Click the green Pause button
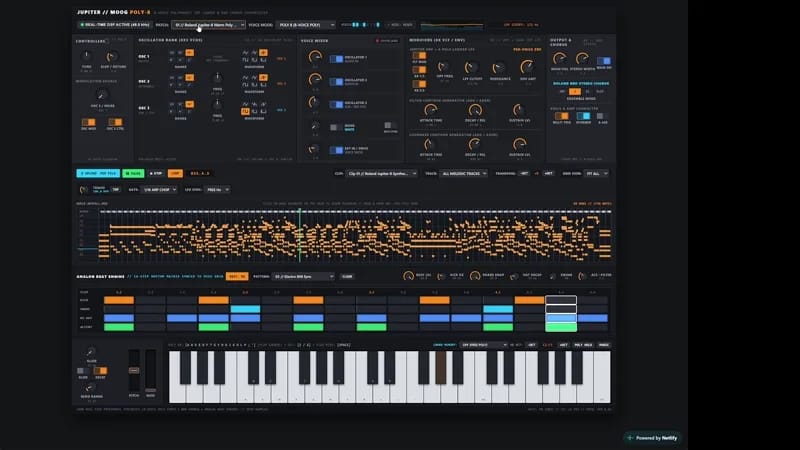The height and width of the screenshot is (450, 800). click(133, 173)
